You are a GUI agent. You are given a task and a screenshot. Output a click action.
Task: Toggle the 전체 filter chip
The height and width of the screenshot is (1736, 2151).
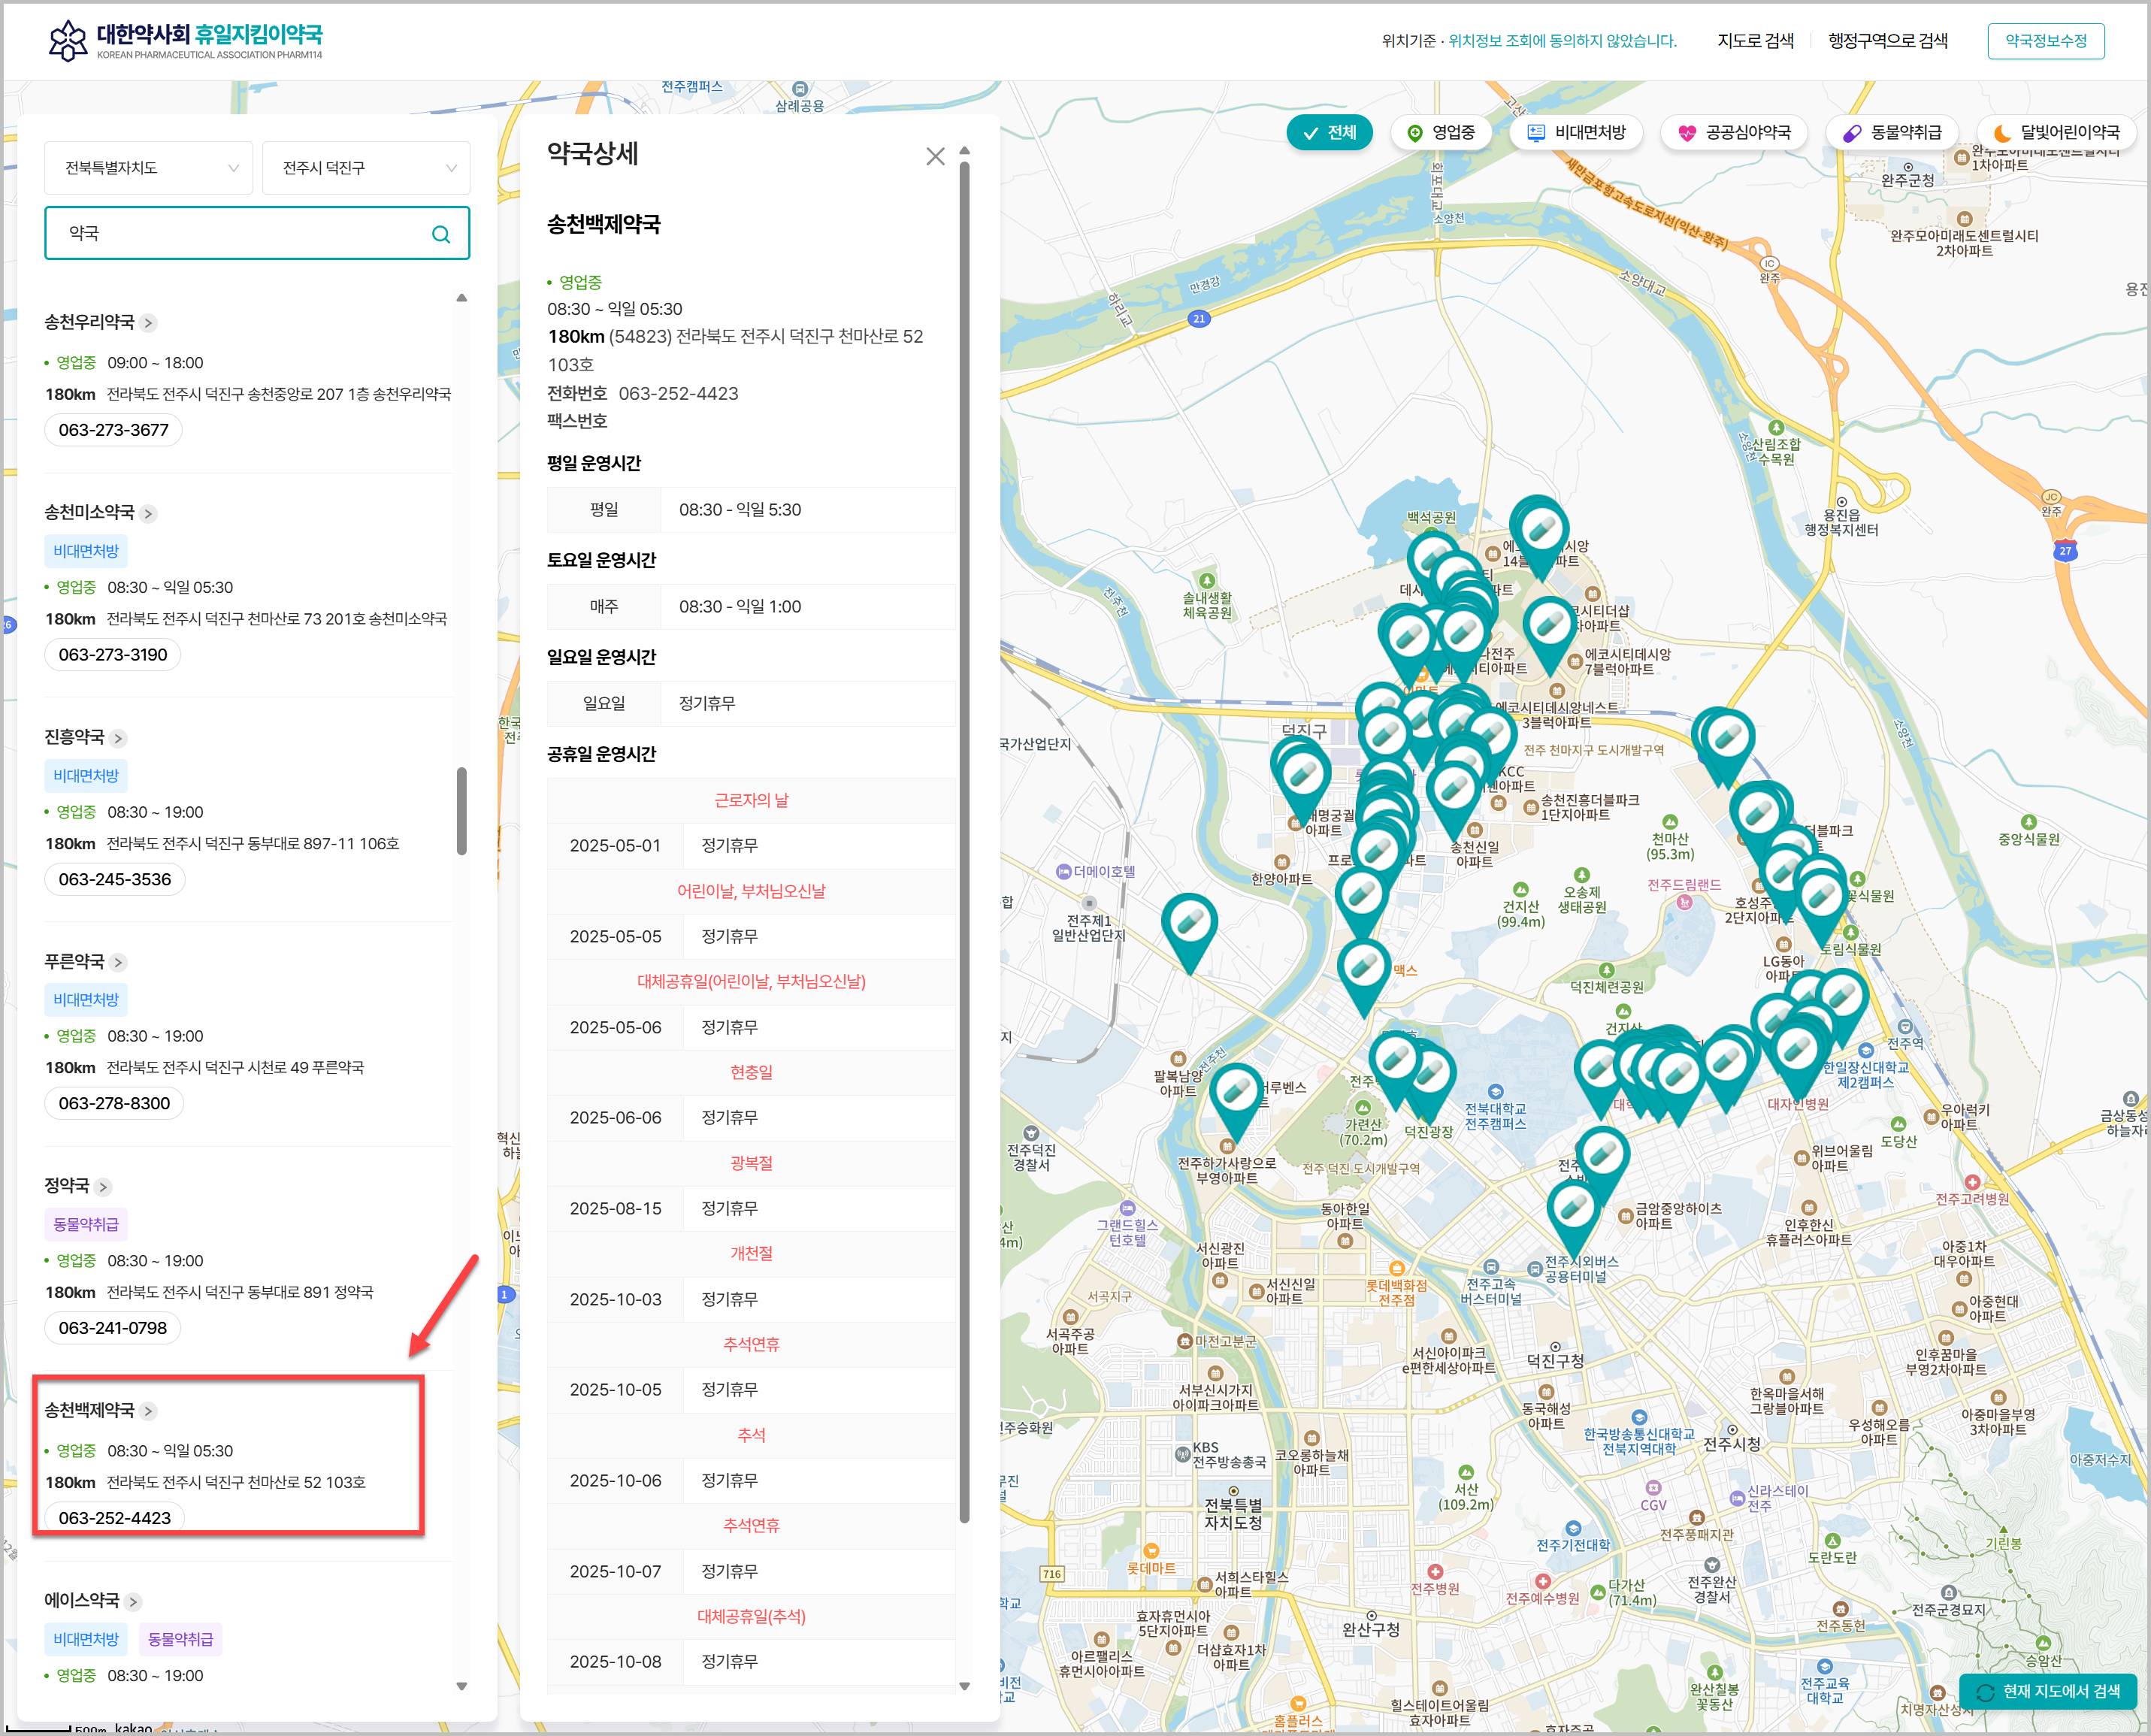point(1328,132)
